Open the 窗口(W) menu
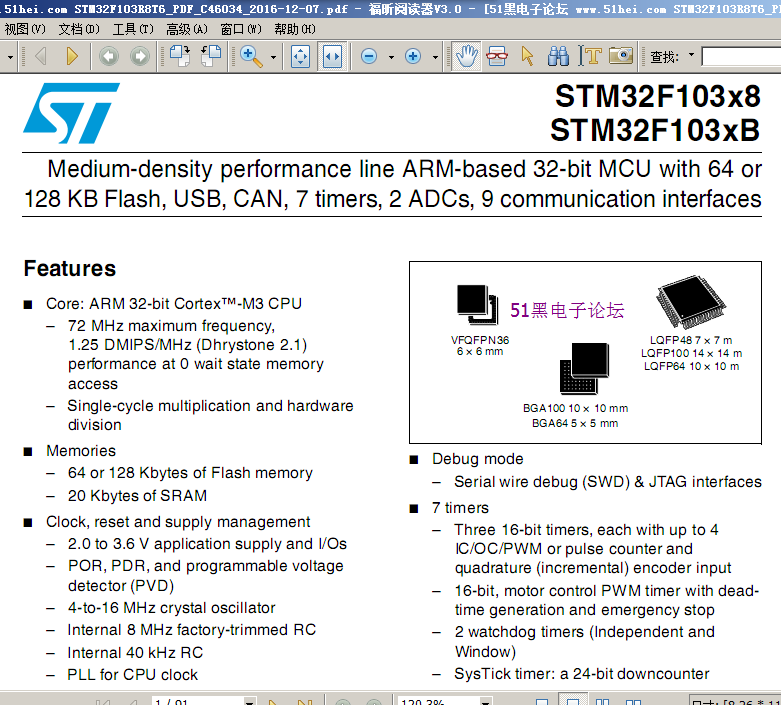 (241, 29)
